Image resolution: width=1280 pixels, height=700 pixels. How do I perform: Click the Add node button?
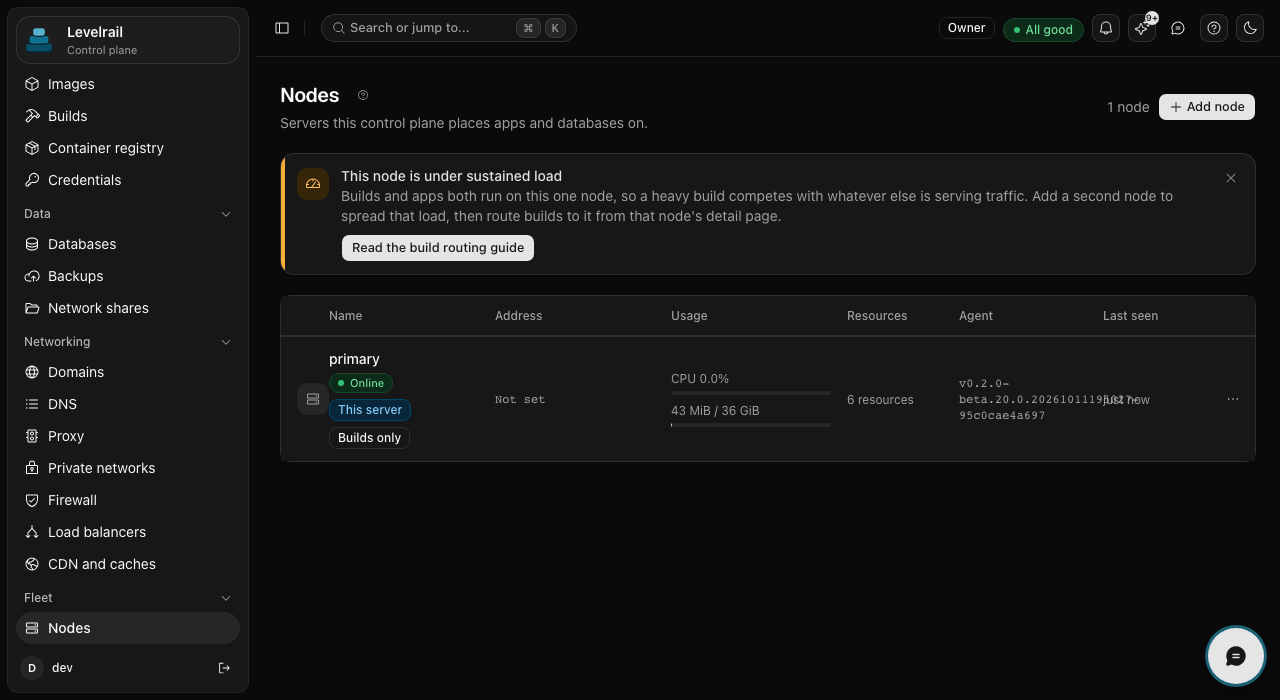coord(1207,107)
